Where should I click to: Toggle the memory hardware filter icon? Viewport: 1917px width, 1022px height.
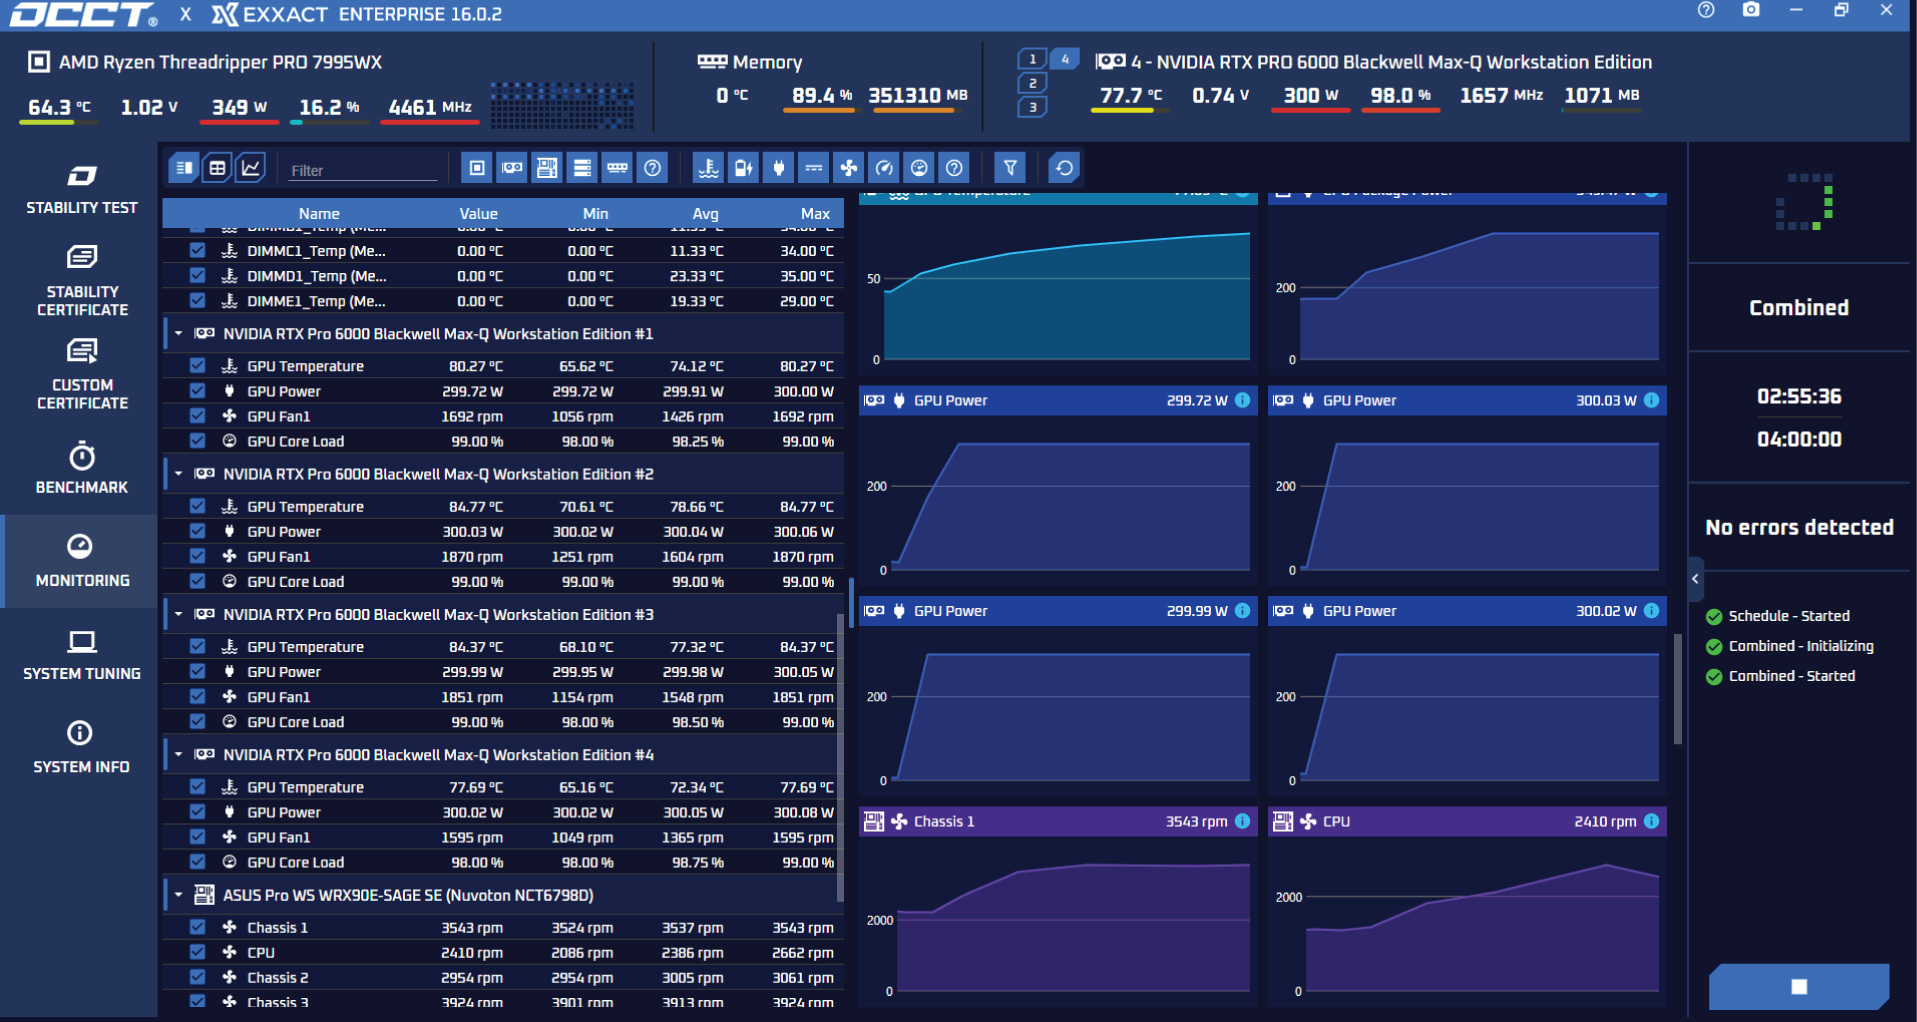[x=618, y=168]
